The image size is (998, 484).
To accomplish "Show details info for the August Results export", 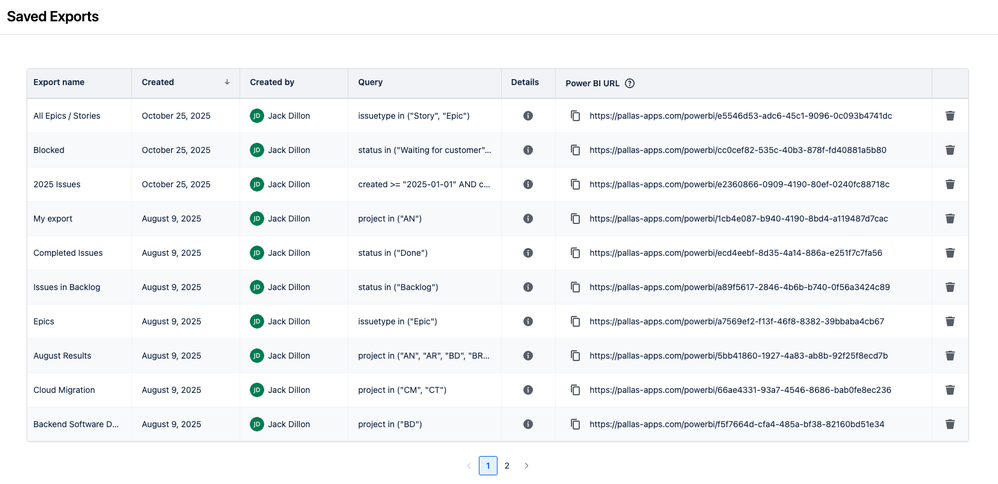I will [528, 355].
